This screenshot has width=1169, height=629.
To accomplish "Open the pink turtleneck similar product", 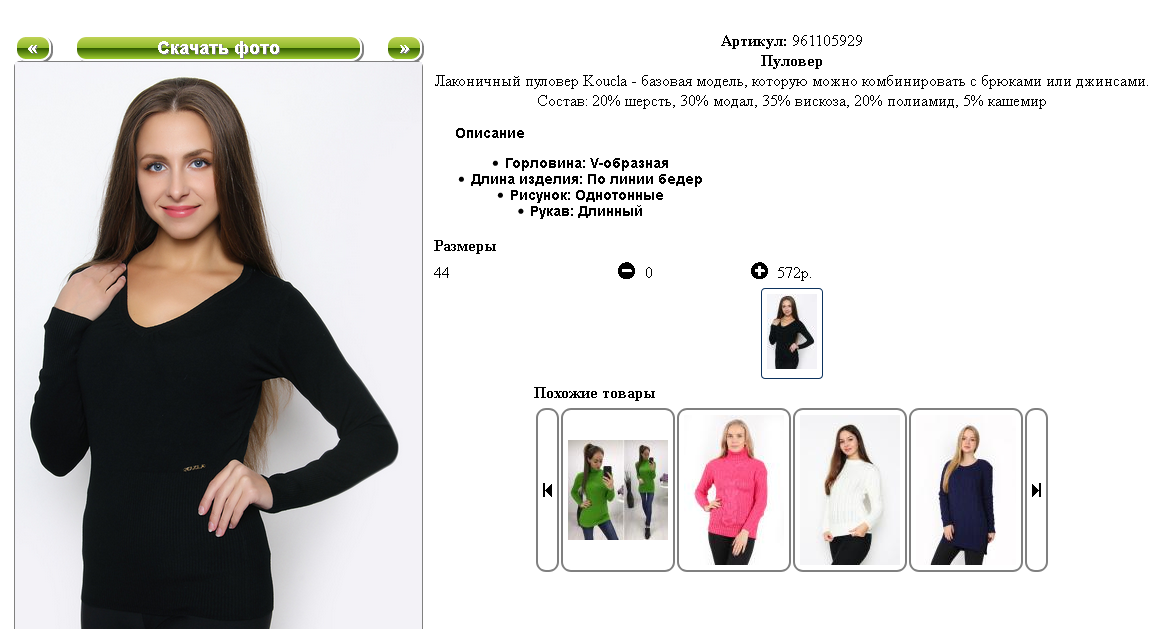I will [x=734, y=490].
